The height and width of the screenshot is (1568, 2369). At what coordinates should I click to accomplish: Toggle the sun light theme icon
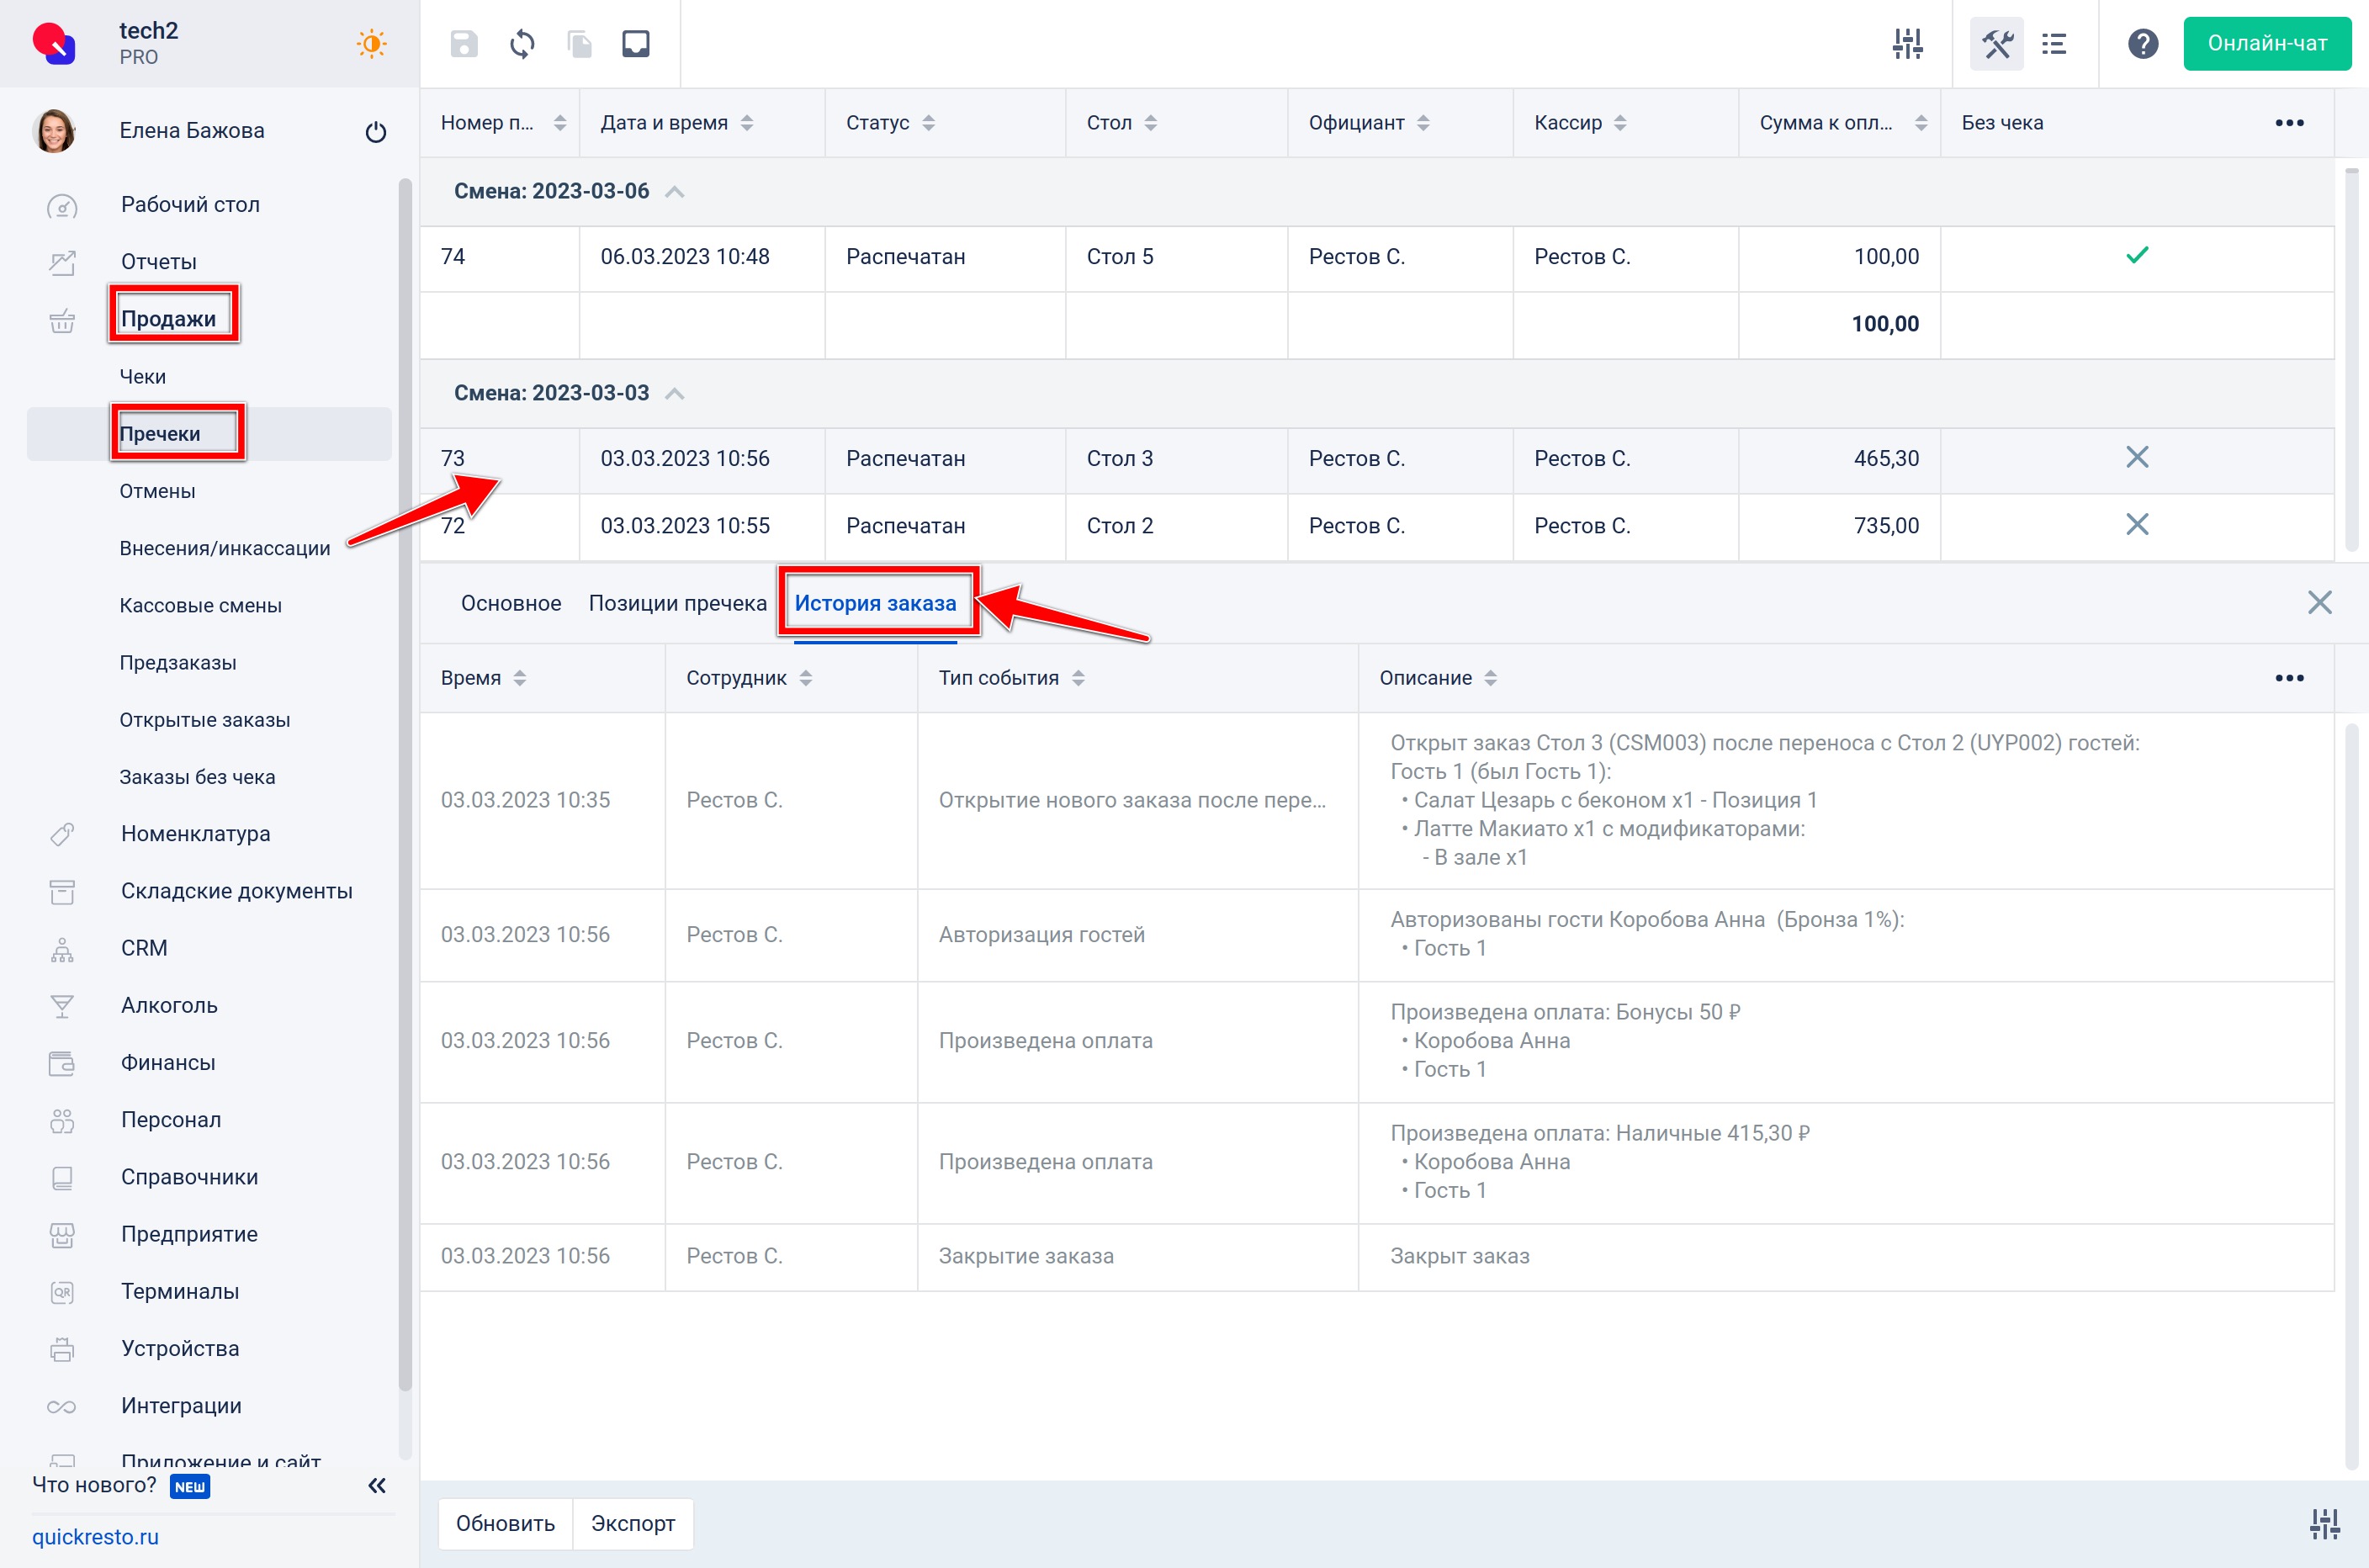coord(371,44)
